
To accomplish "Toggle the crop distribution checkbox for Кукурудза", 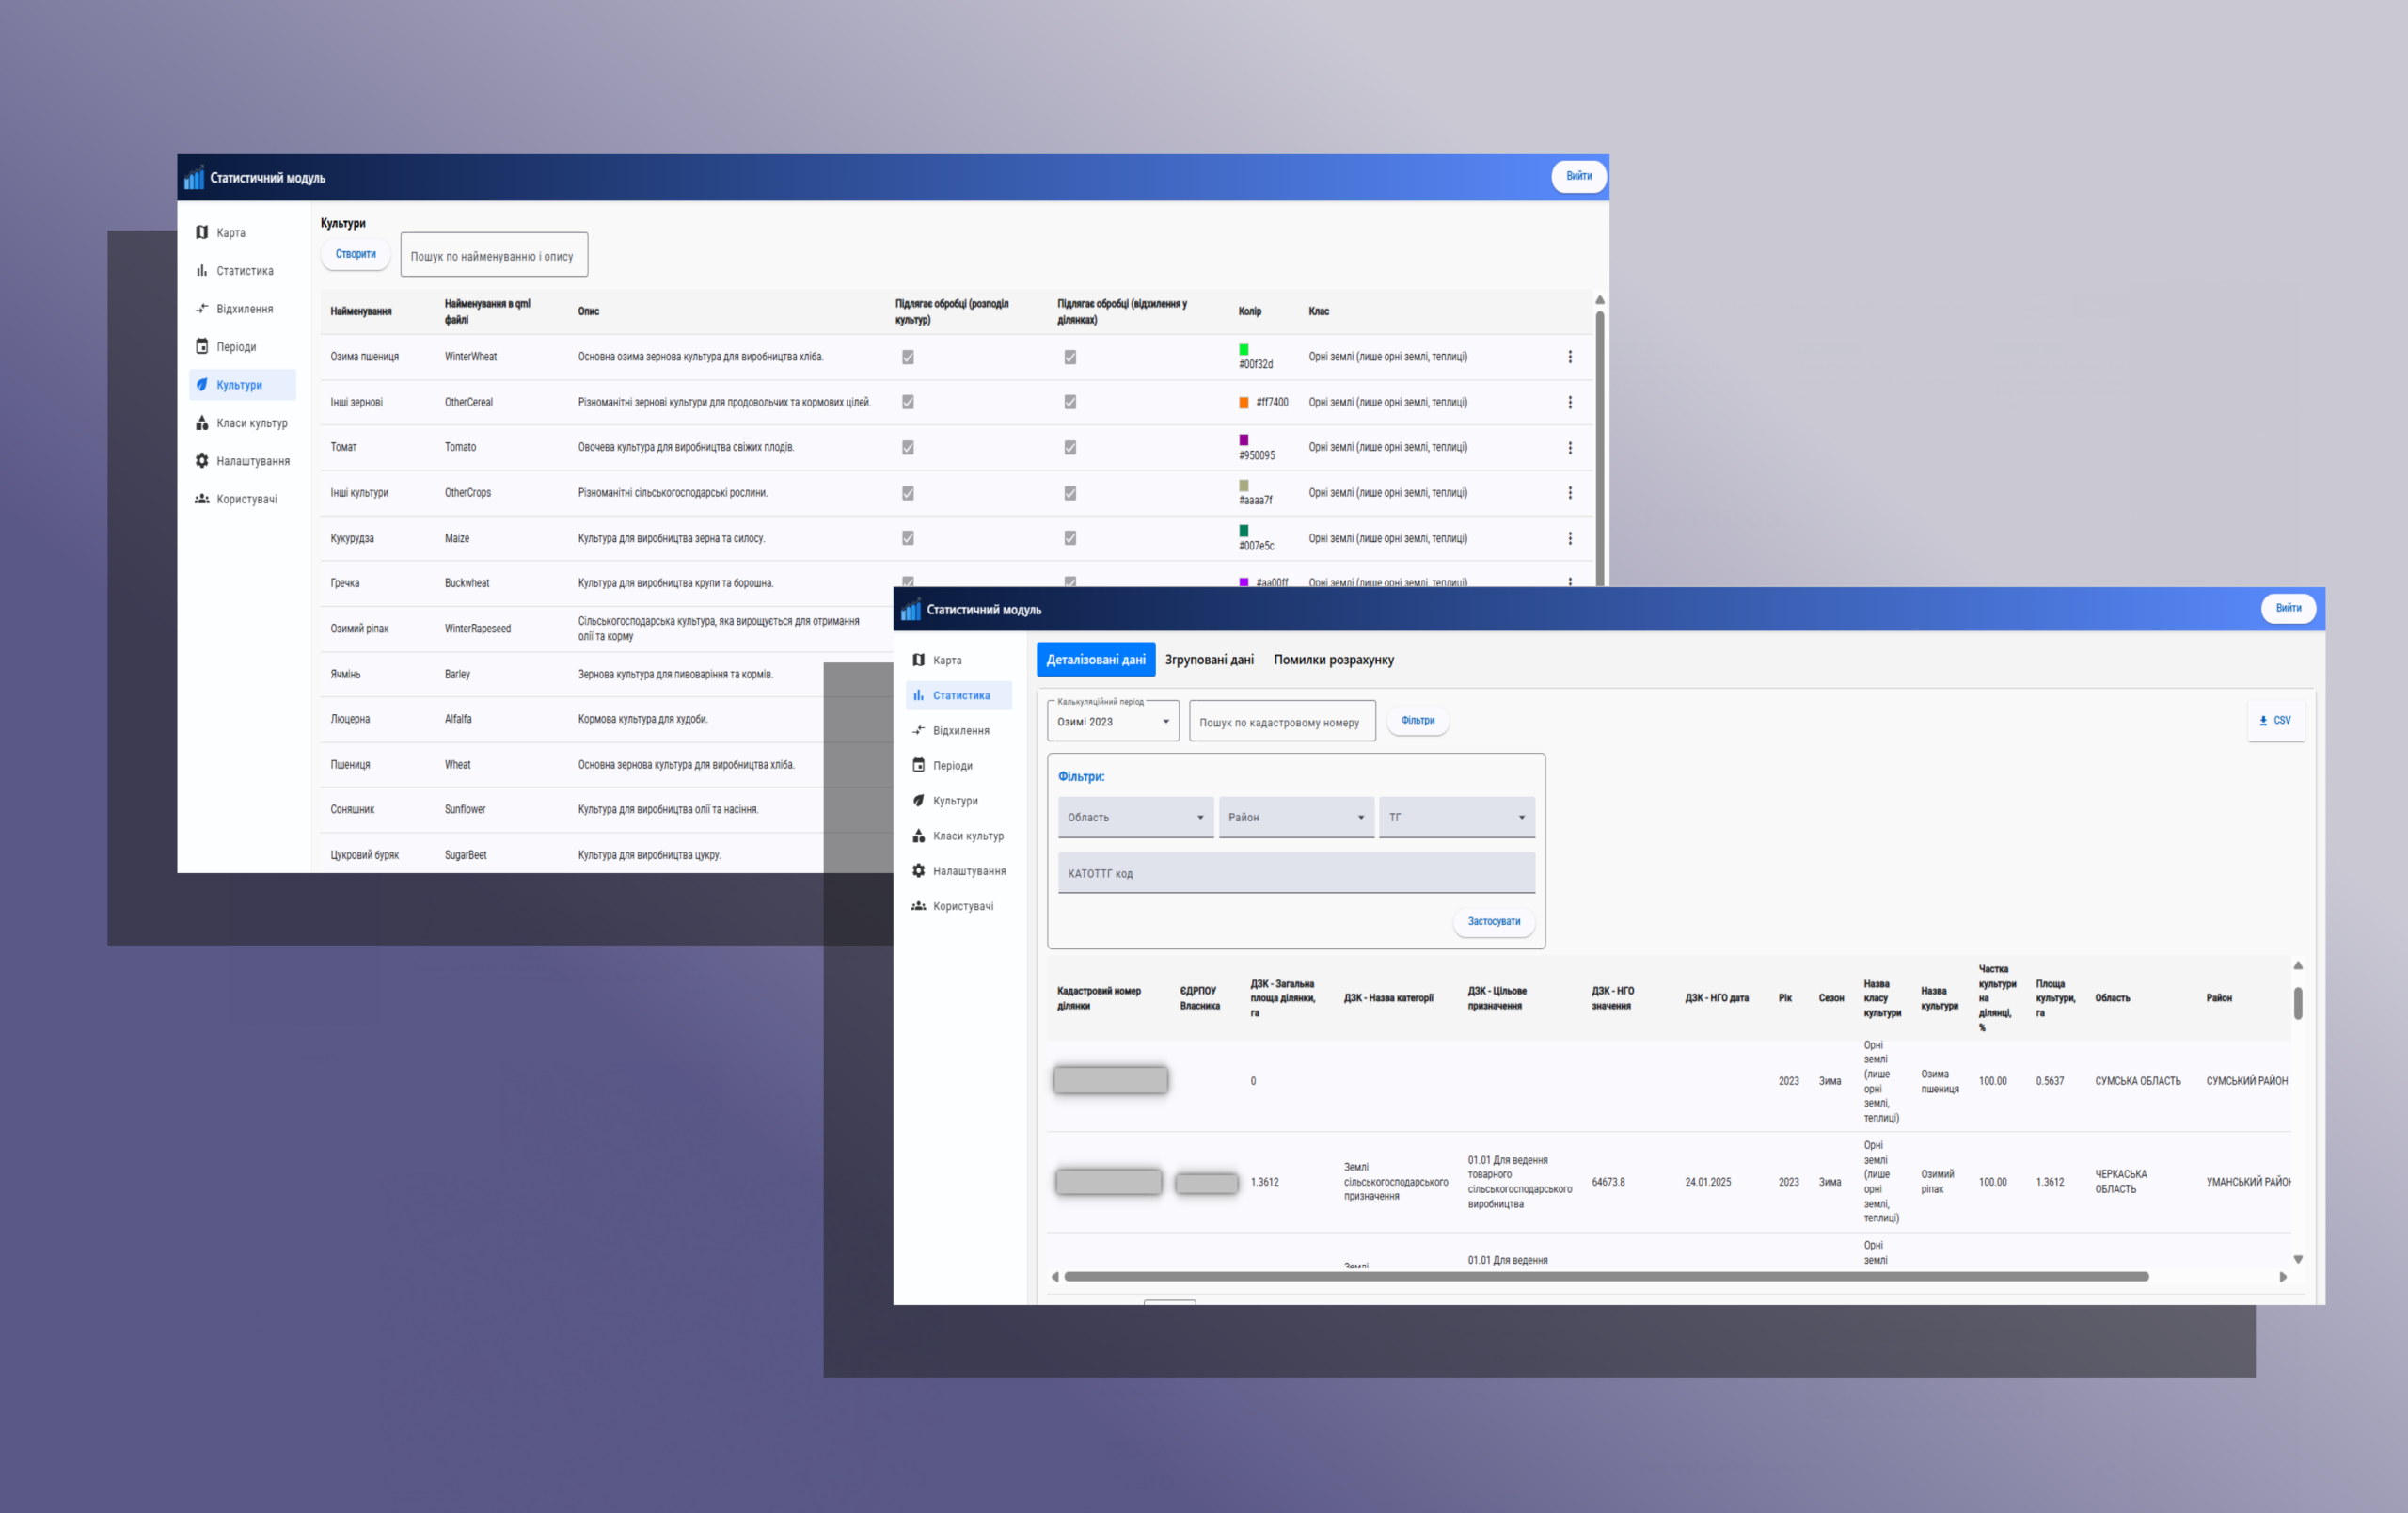I will point(907,538).
